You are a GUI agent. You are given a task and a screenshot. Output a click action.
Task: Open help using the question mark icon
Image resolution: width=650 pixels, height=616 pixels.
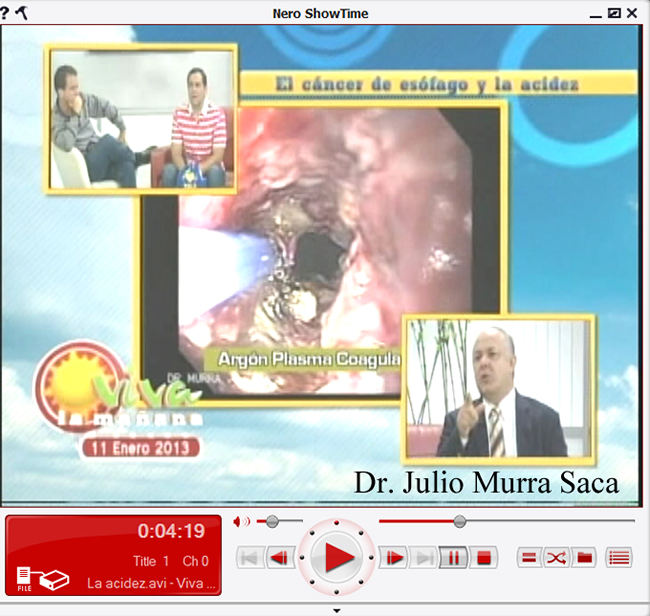5,12
